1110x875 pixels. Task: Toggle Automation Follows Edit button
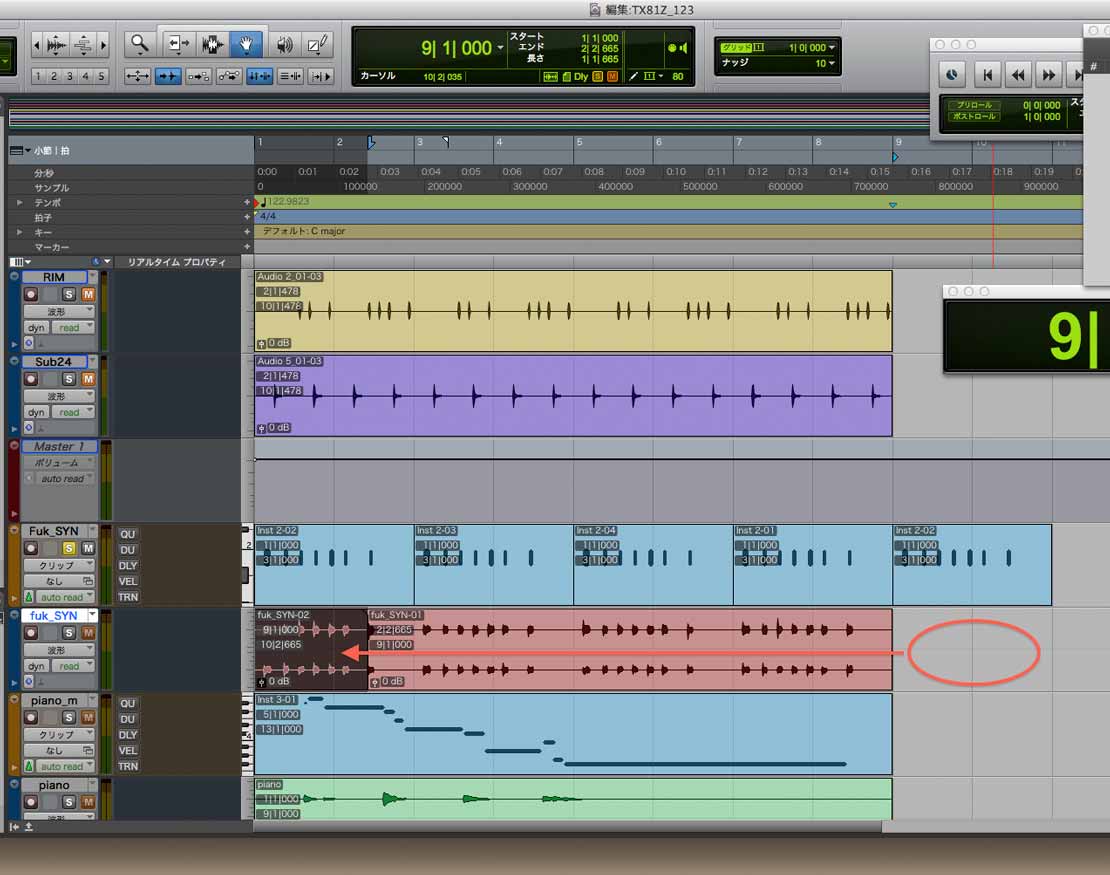[229, 76]
